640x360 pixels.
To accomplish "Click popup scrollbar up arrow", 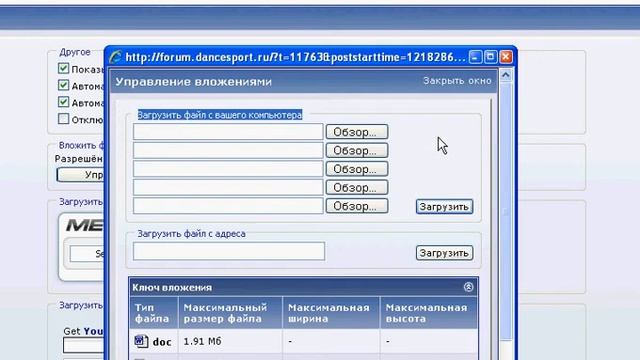I will pyautogui.click(x=506, y=75).
